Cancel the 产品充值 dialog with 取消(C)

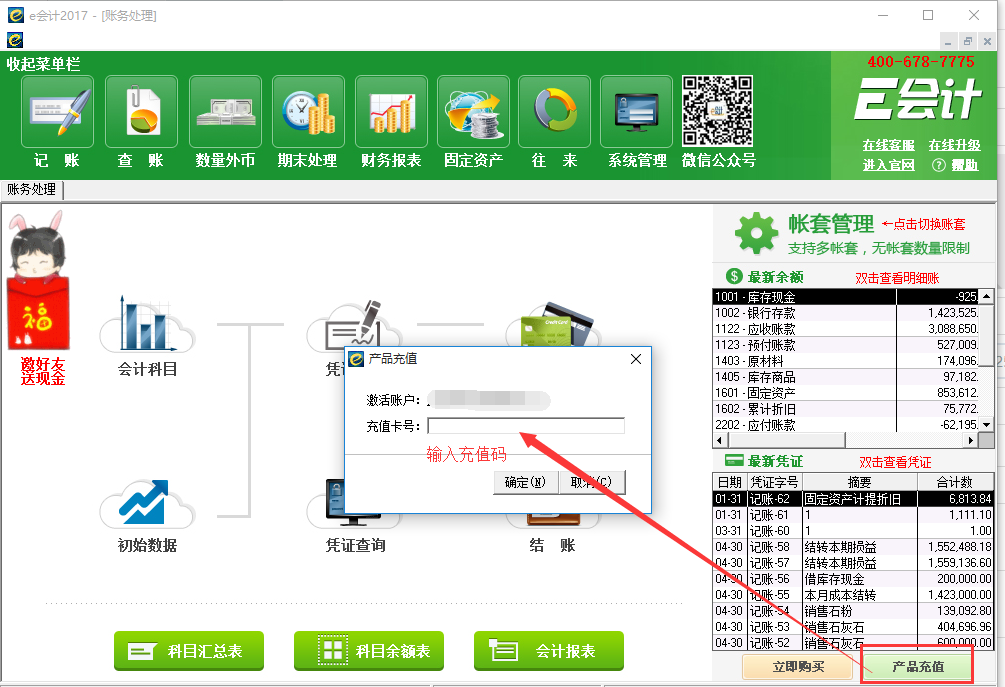click(592, 482)
